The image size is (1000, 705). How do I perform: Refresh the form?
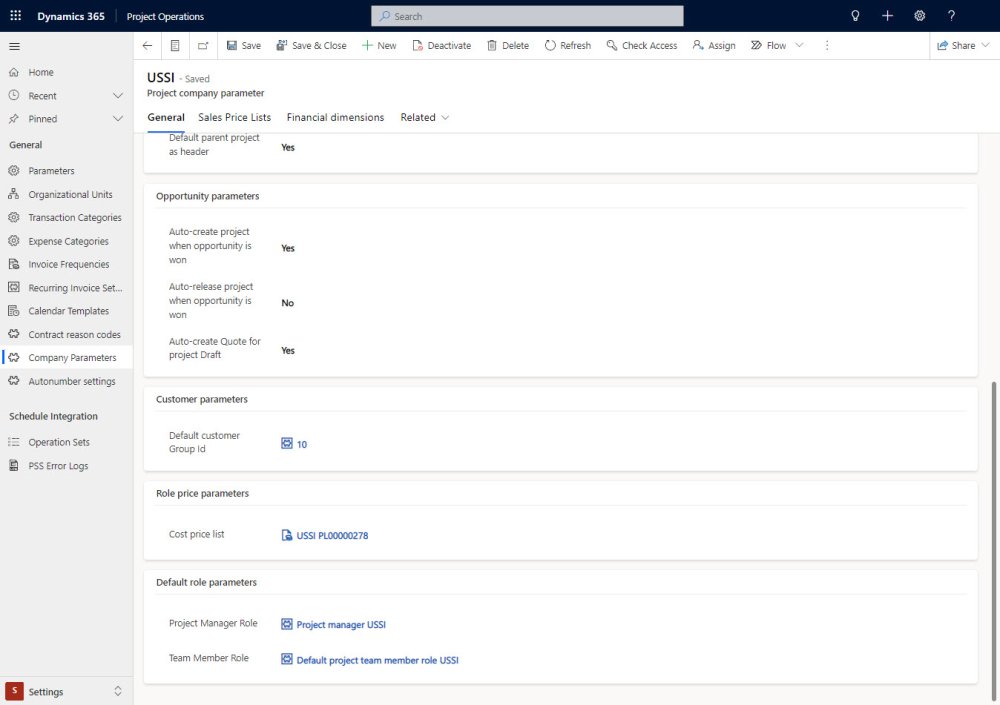[568, 45]
